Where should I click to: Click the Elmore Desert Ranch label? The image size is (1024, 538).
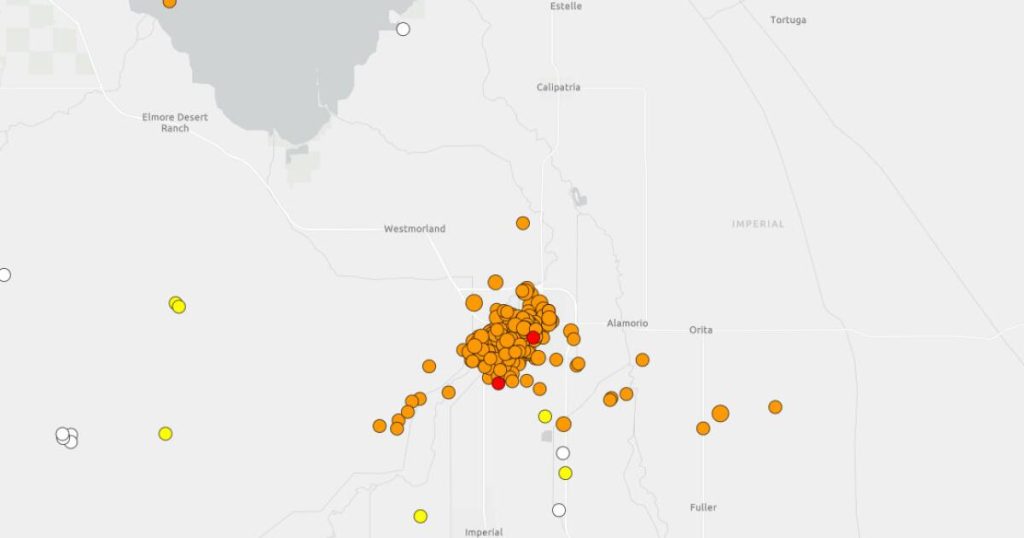(x=175, y=123)
